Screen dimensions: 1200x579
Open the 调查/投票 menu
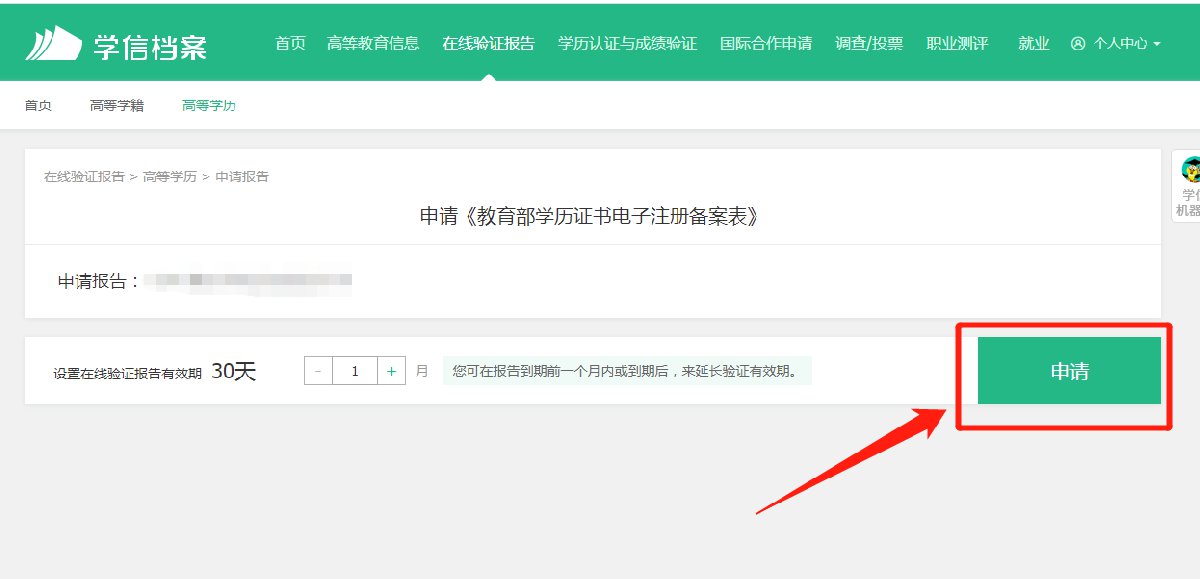(x=869, y=44)
